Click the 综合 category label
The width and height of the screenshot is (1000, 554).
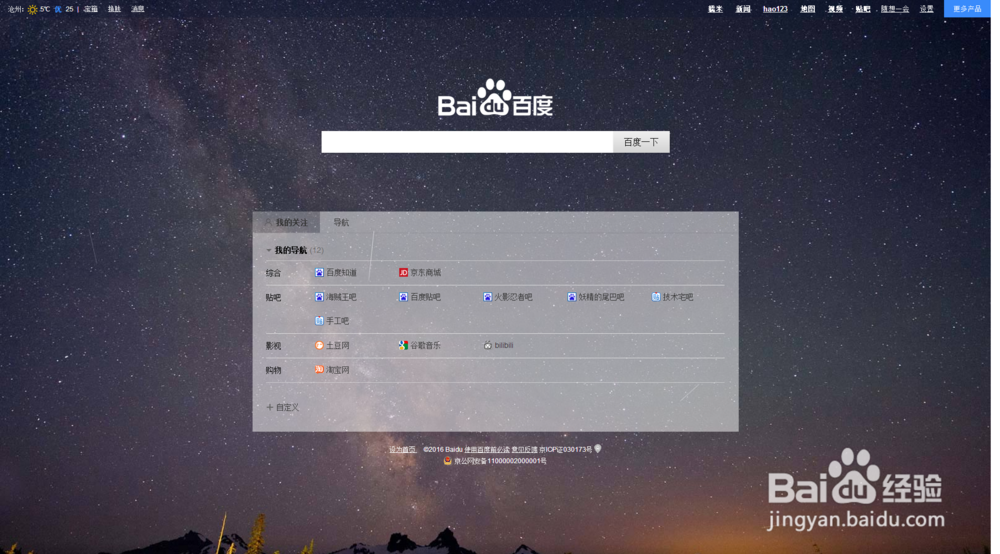click(x=274, y=273)
